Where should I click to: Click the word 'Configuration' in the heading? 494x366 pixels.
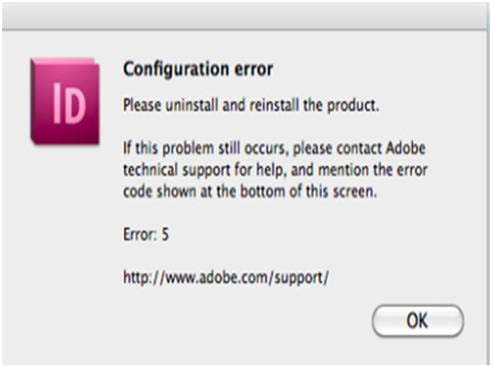(x=176, y=69)
